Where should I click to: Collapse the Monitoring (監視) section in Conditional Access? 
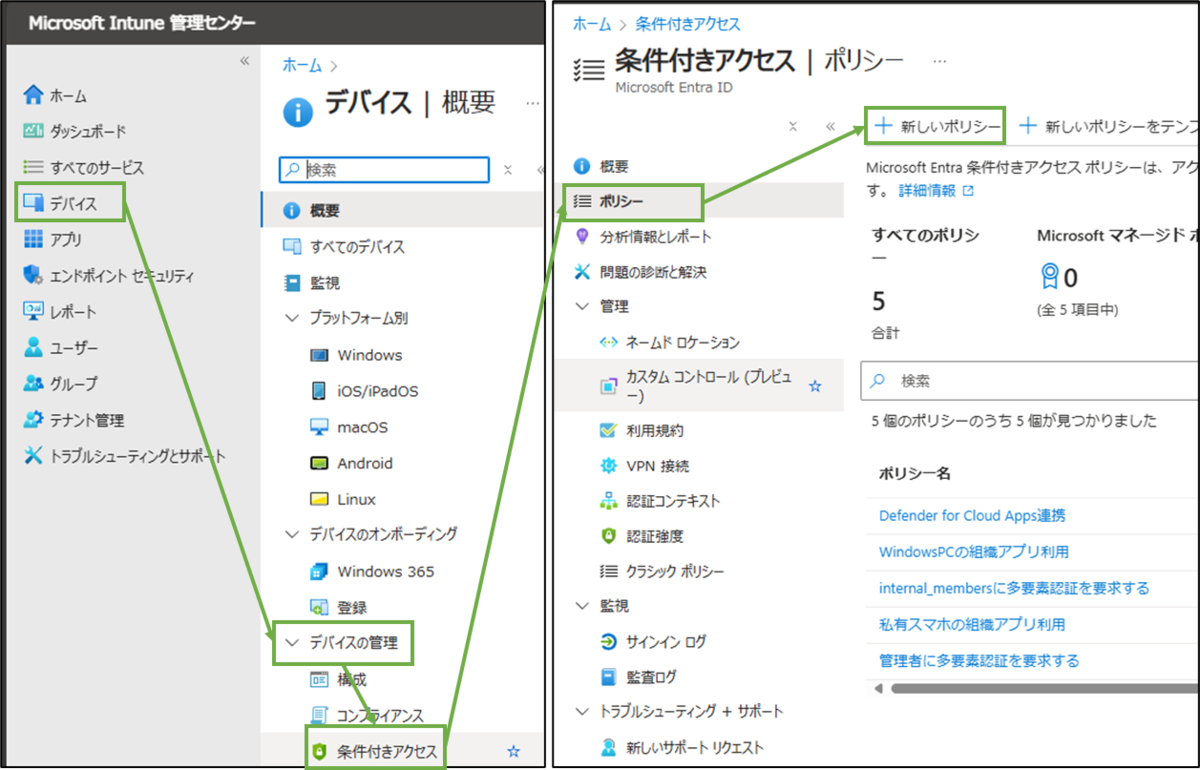coord(582,606)
